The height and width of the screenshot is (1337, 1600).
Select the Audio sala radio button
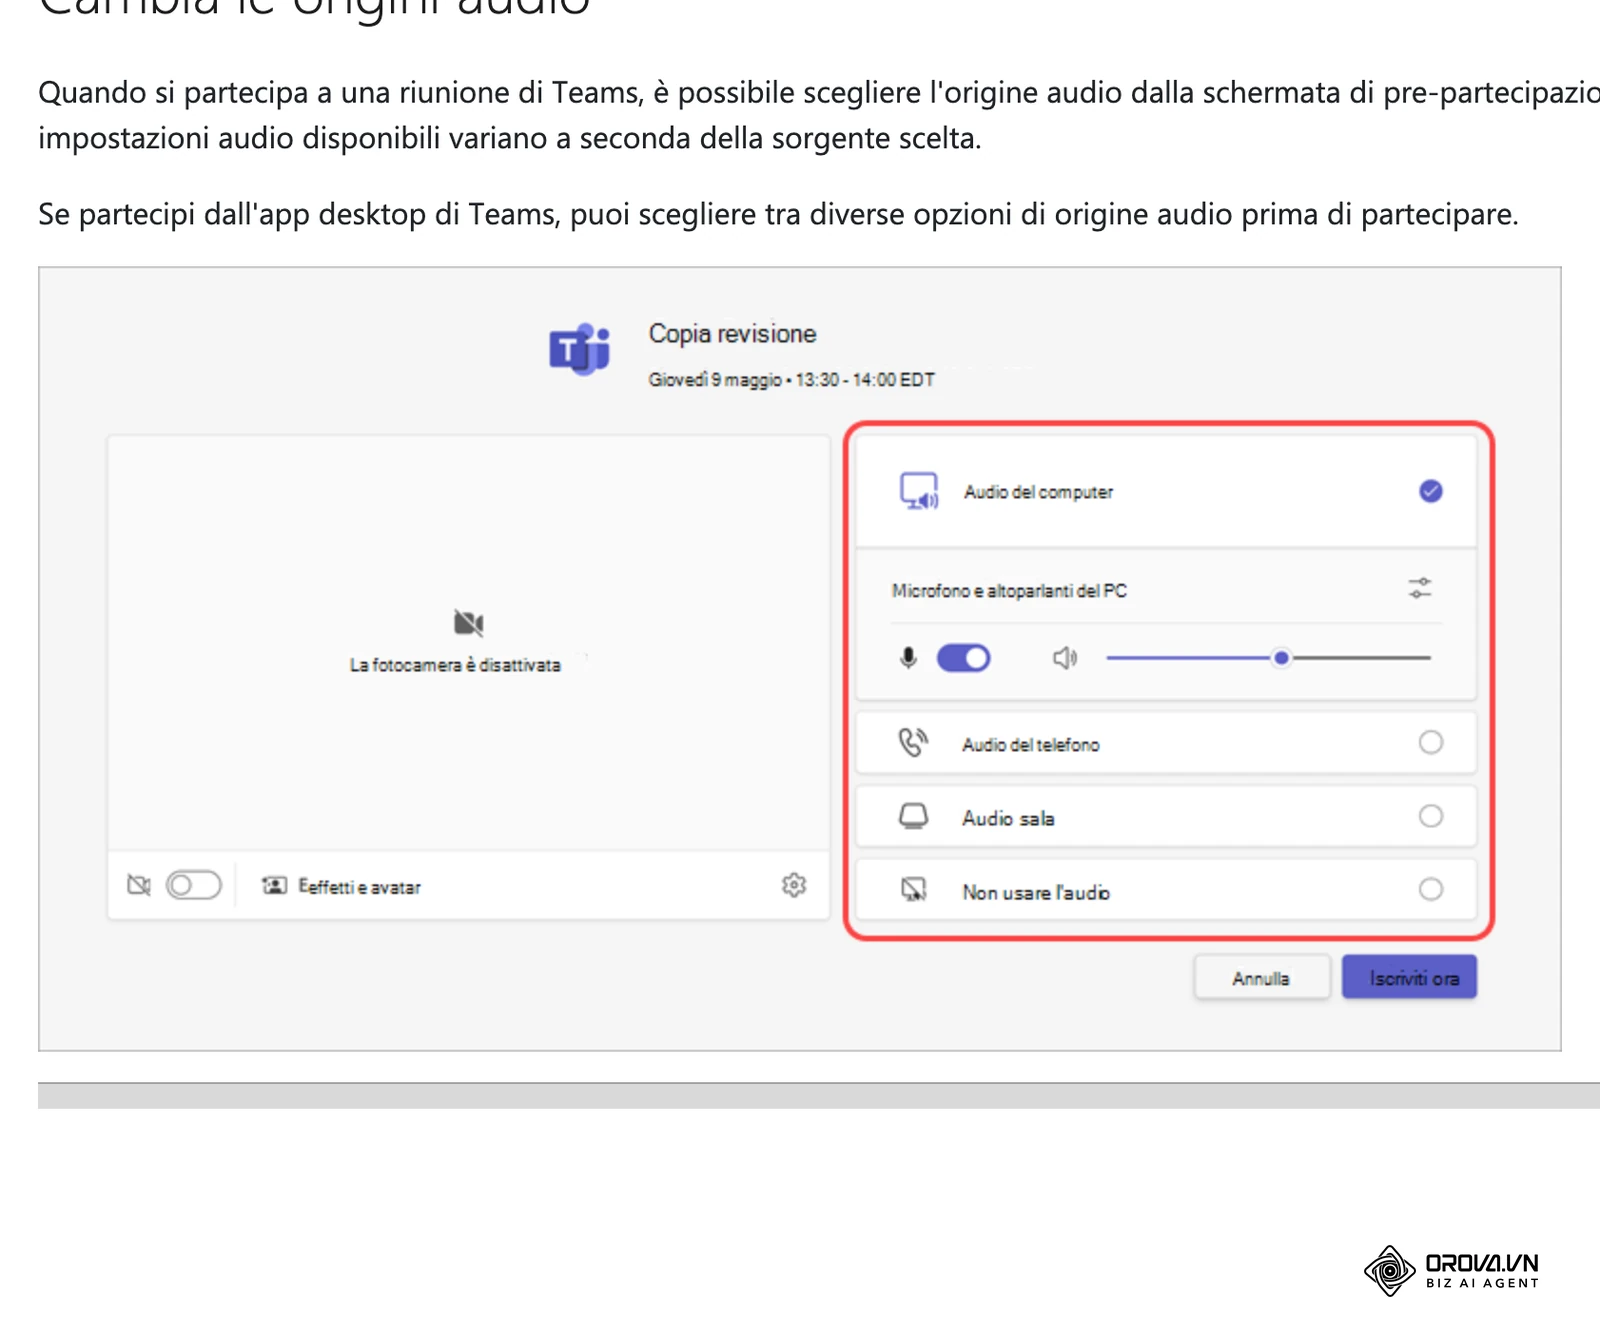[1431, 816]
